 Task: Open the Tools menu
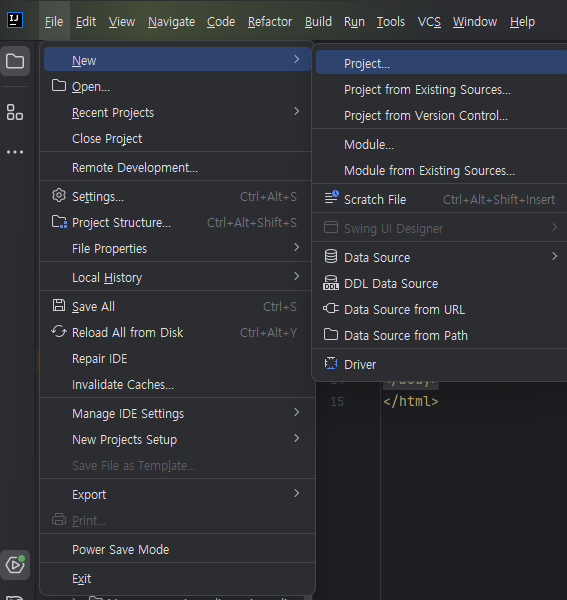click(x=391, y=22)
